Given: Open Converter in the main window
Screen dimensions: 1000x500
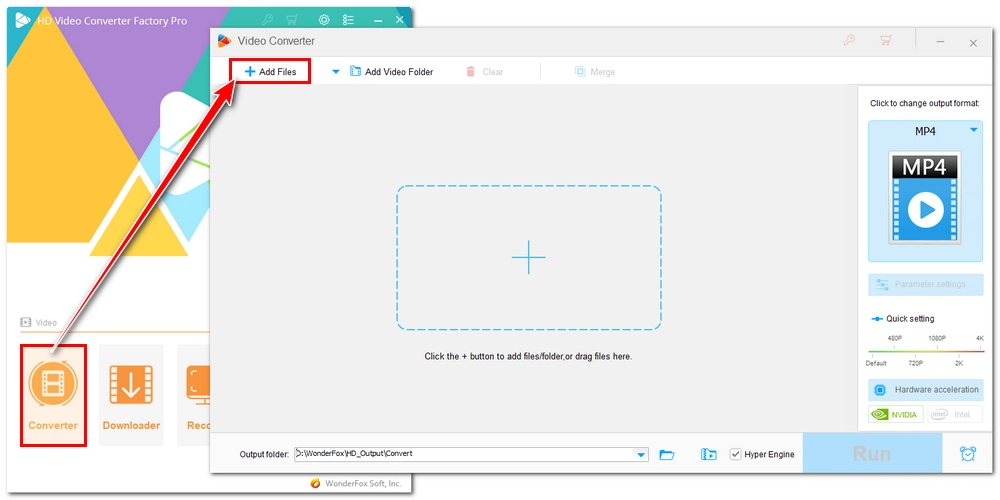Looking at the screenshot, I should coord(53,395).
